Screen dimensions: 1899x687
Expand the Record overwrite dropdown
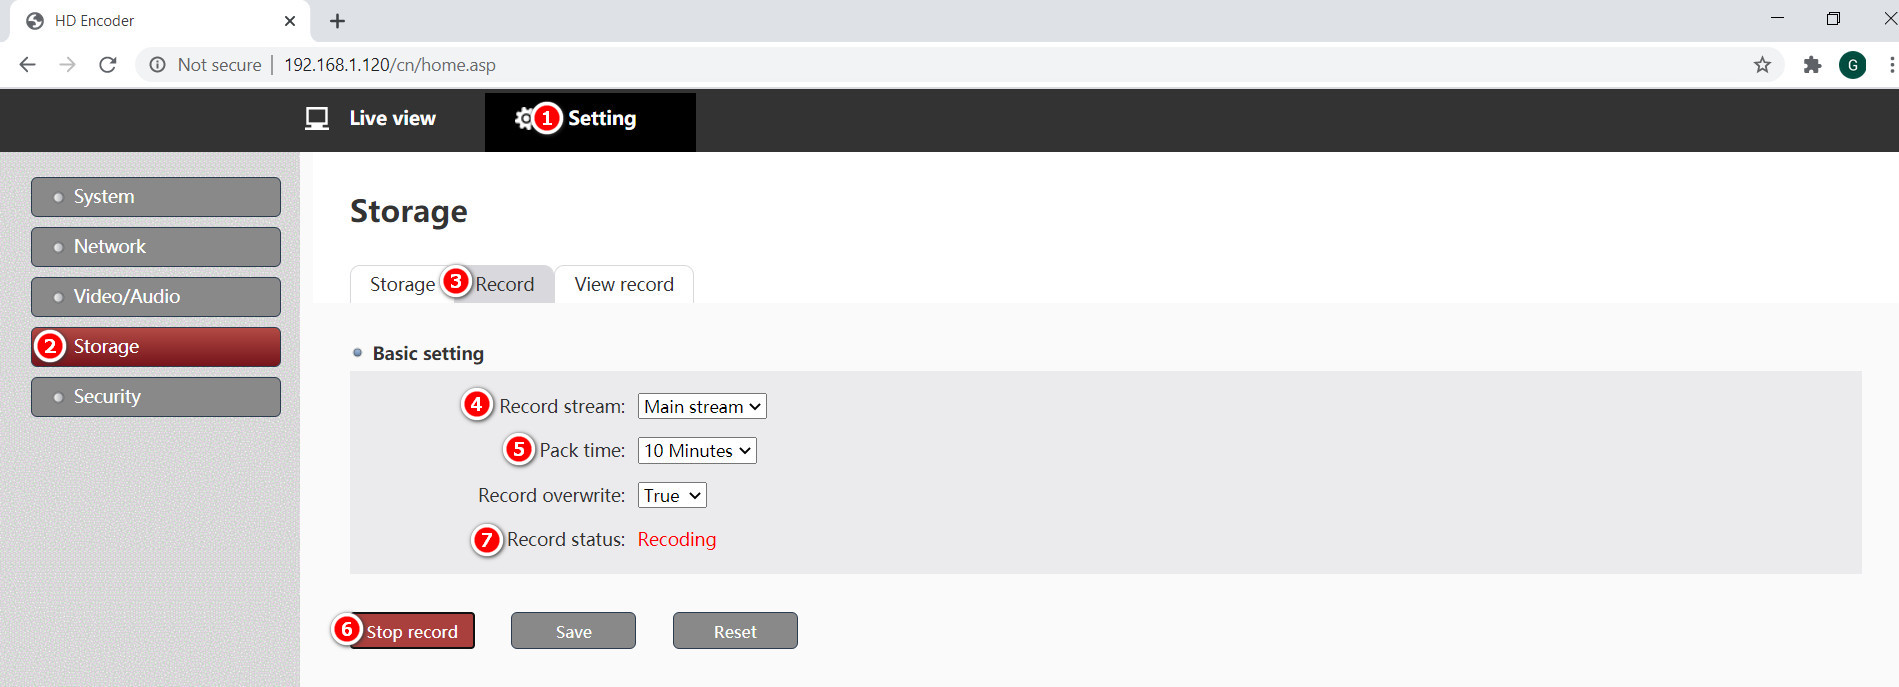(x=672, y=496)
